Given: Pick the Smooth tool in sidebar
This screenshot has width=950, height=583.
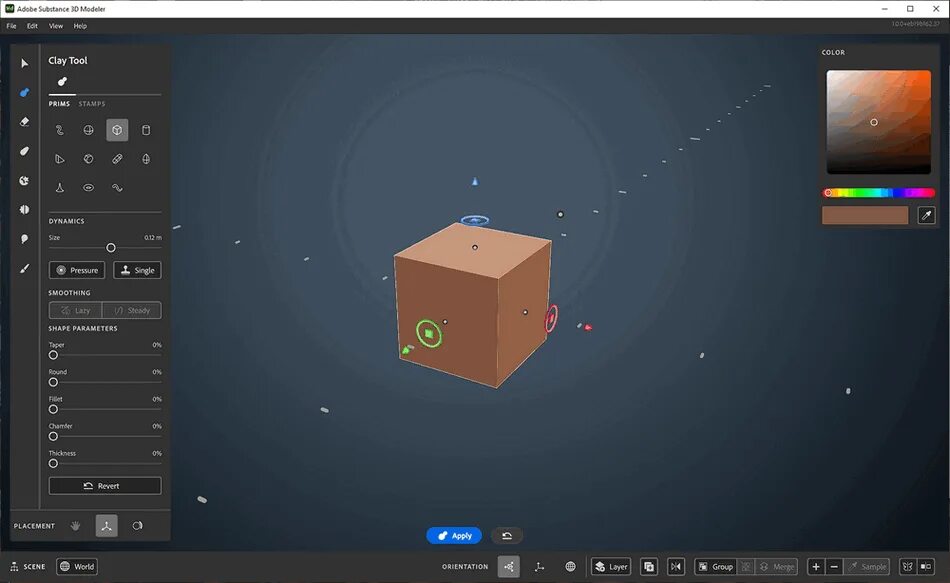Looking at the screenshot, I should (x=24, y=151).
